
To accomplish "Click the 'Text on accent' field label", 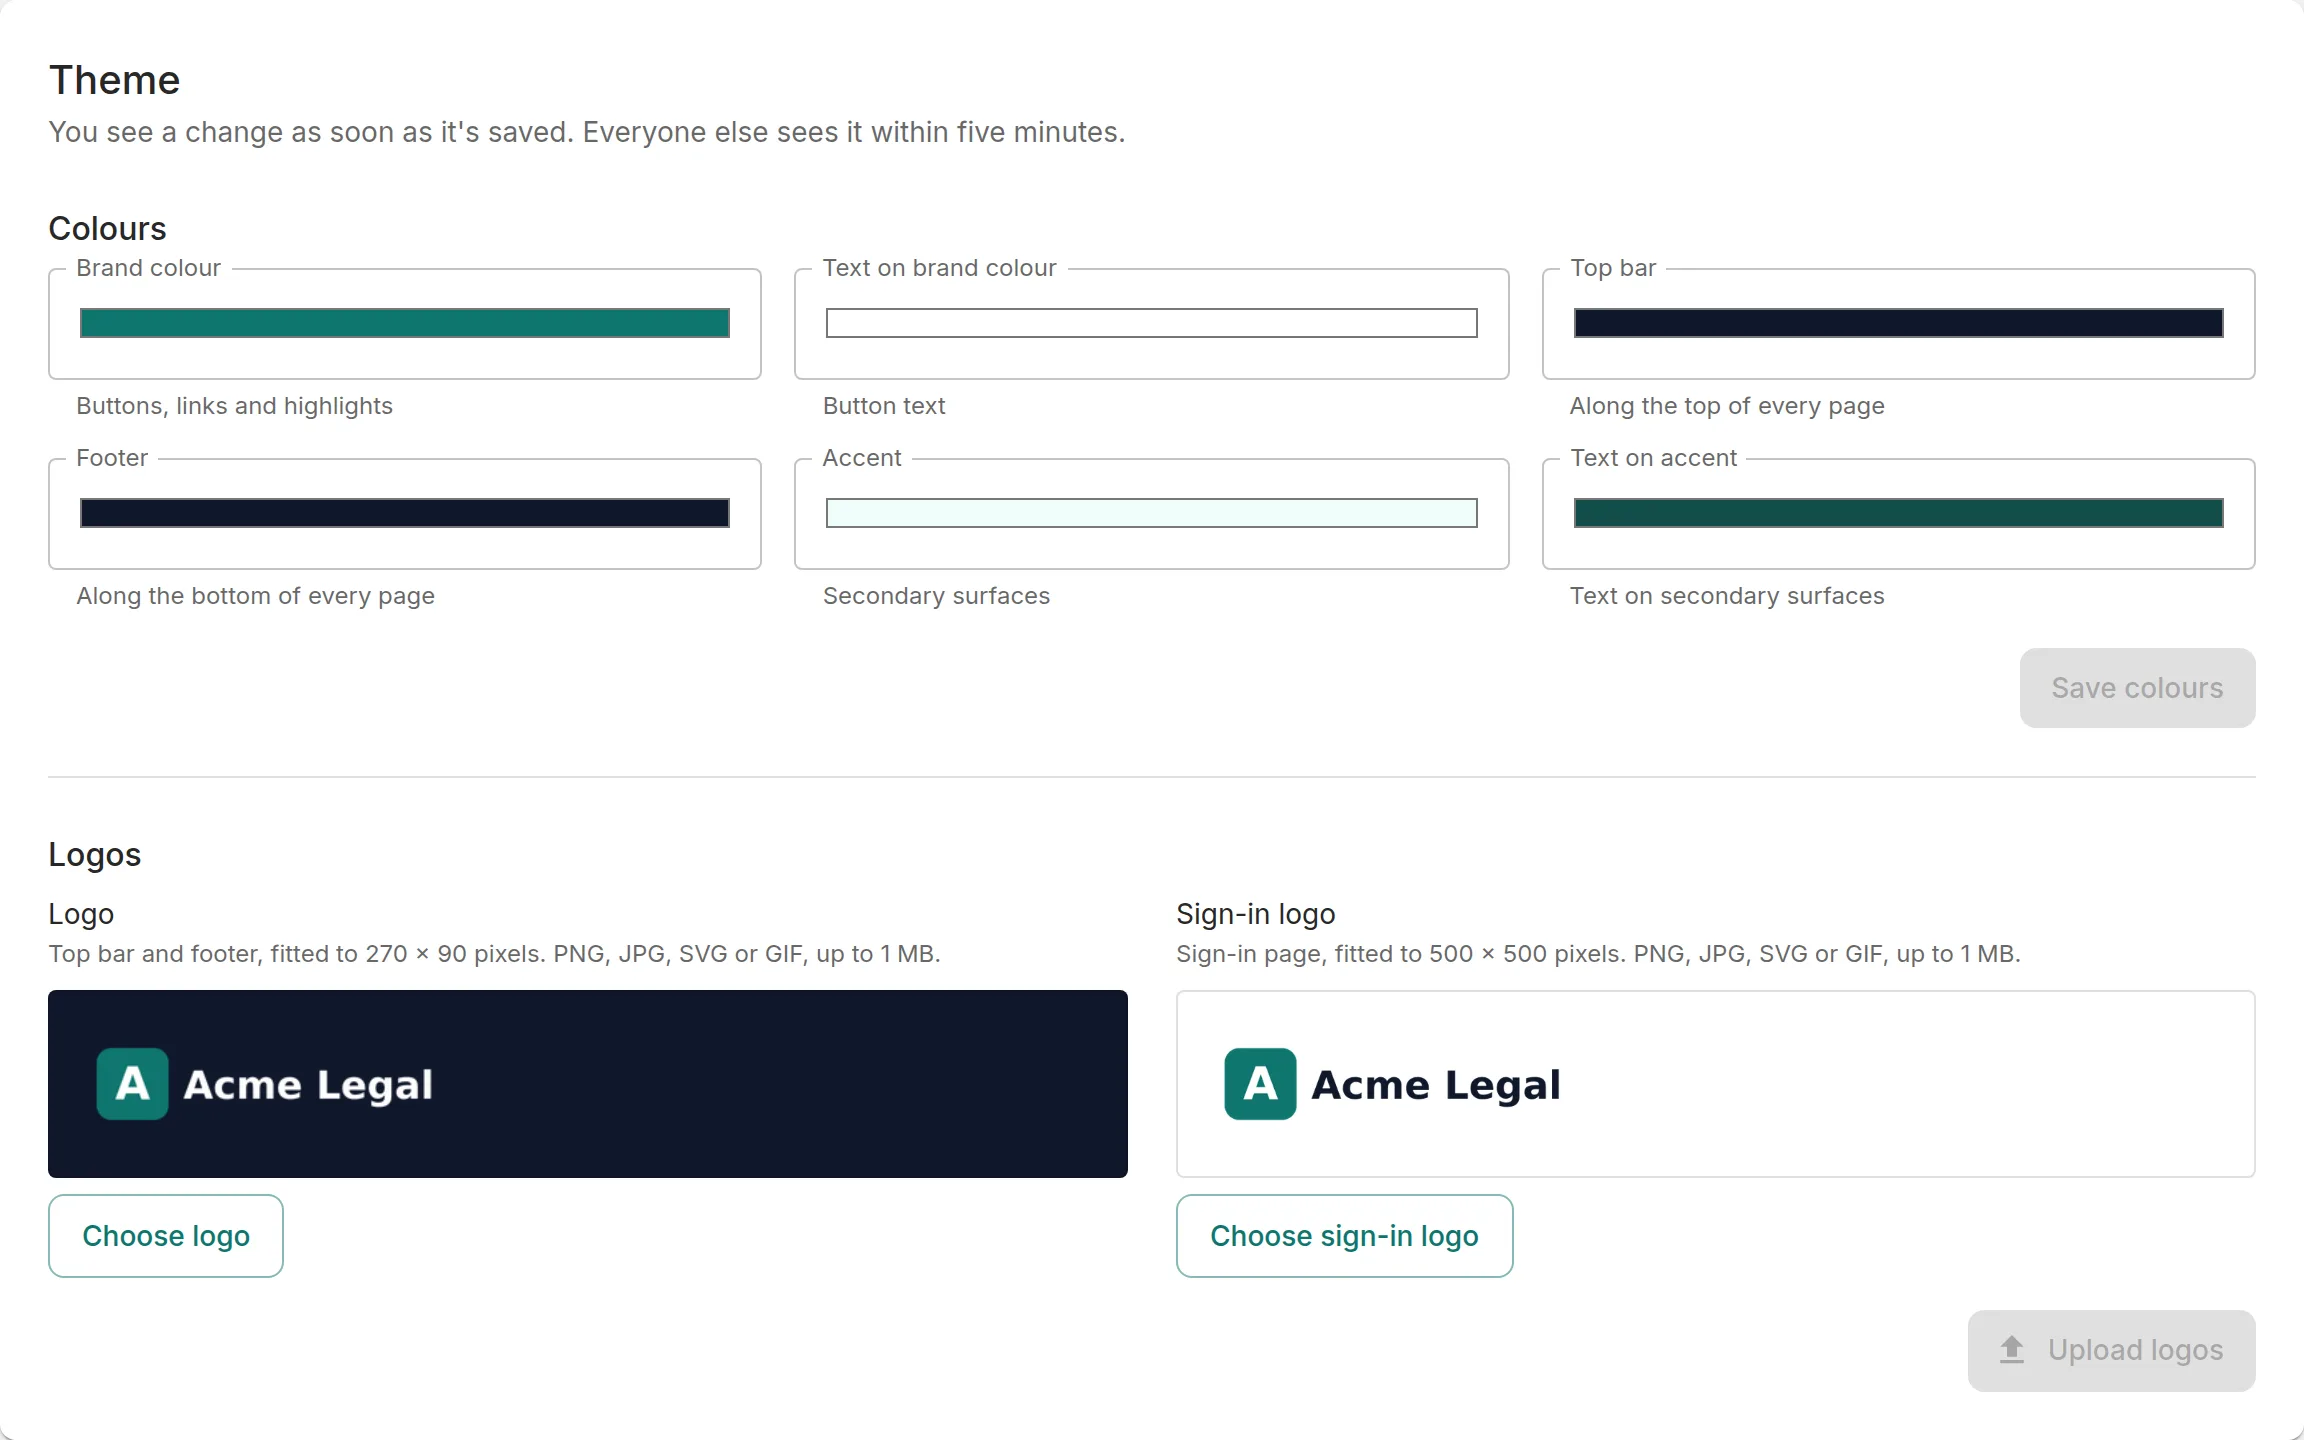I will point(1653,458).
